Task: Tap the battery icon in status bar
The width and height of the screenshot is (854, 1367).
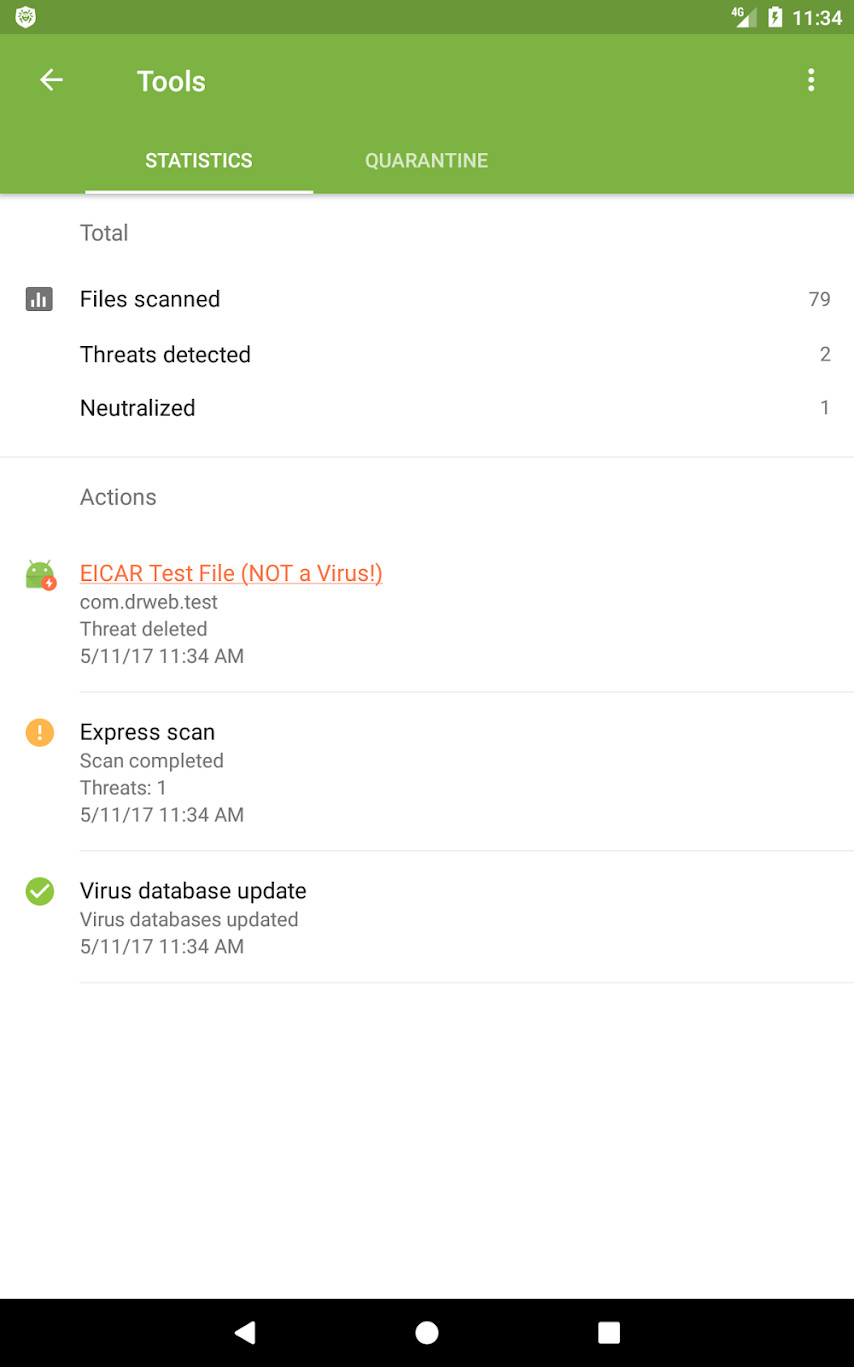Action: pos(774,17)
